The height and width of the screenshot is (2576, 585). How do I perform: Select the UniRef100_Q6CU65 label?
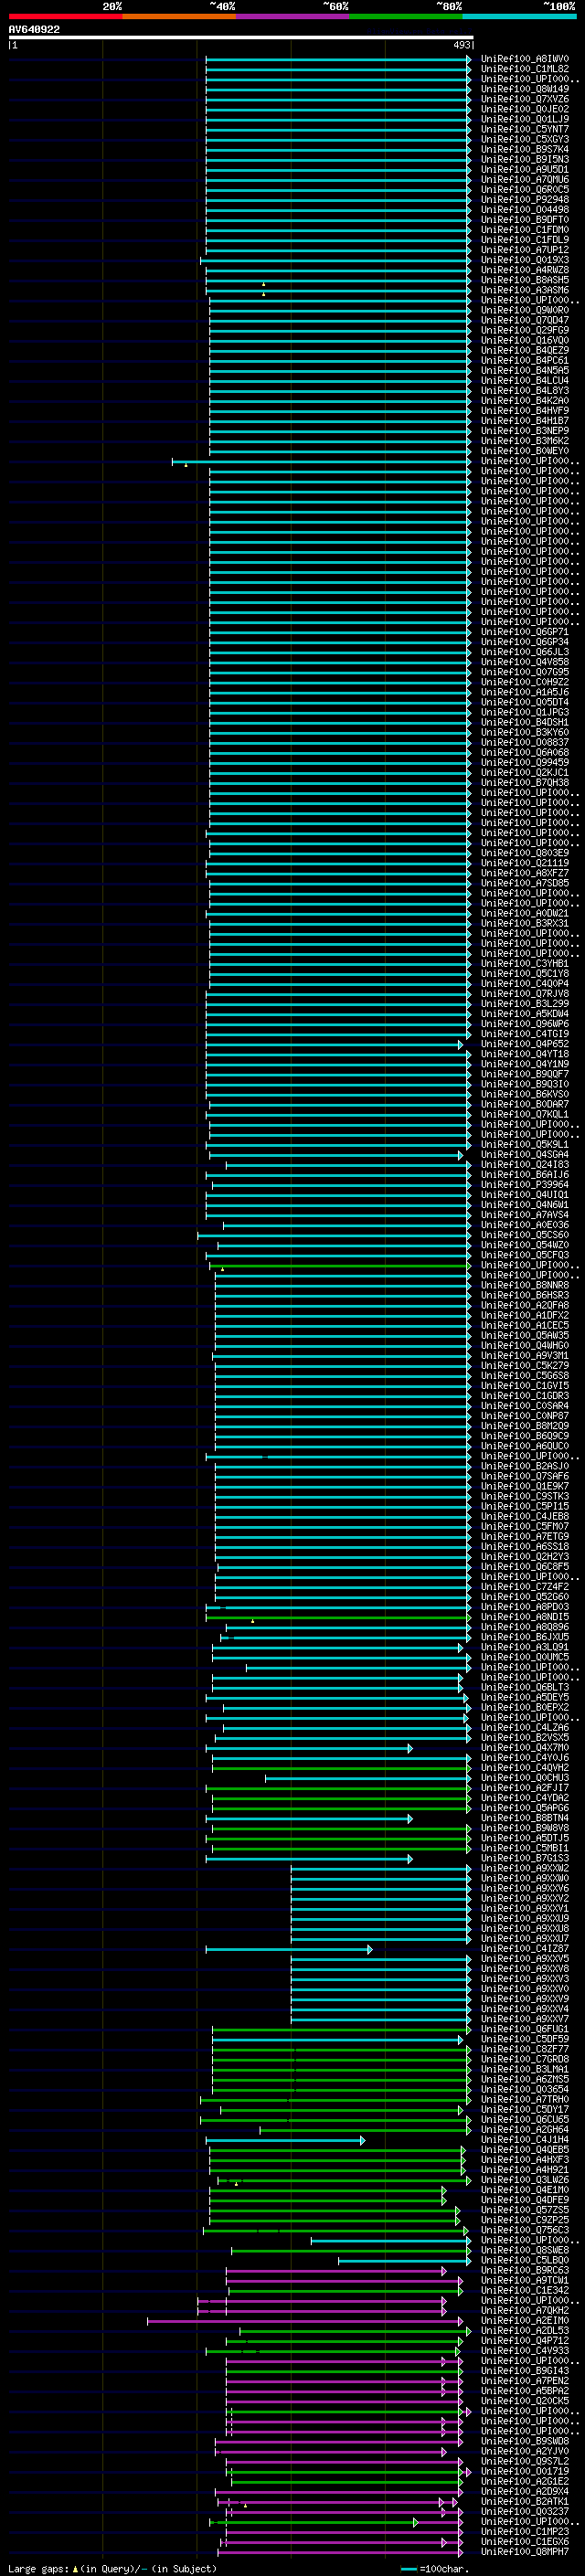pos(525,2119)
